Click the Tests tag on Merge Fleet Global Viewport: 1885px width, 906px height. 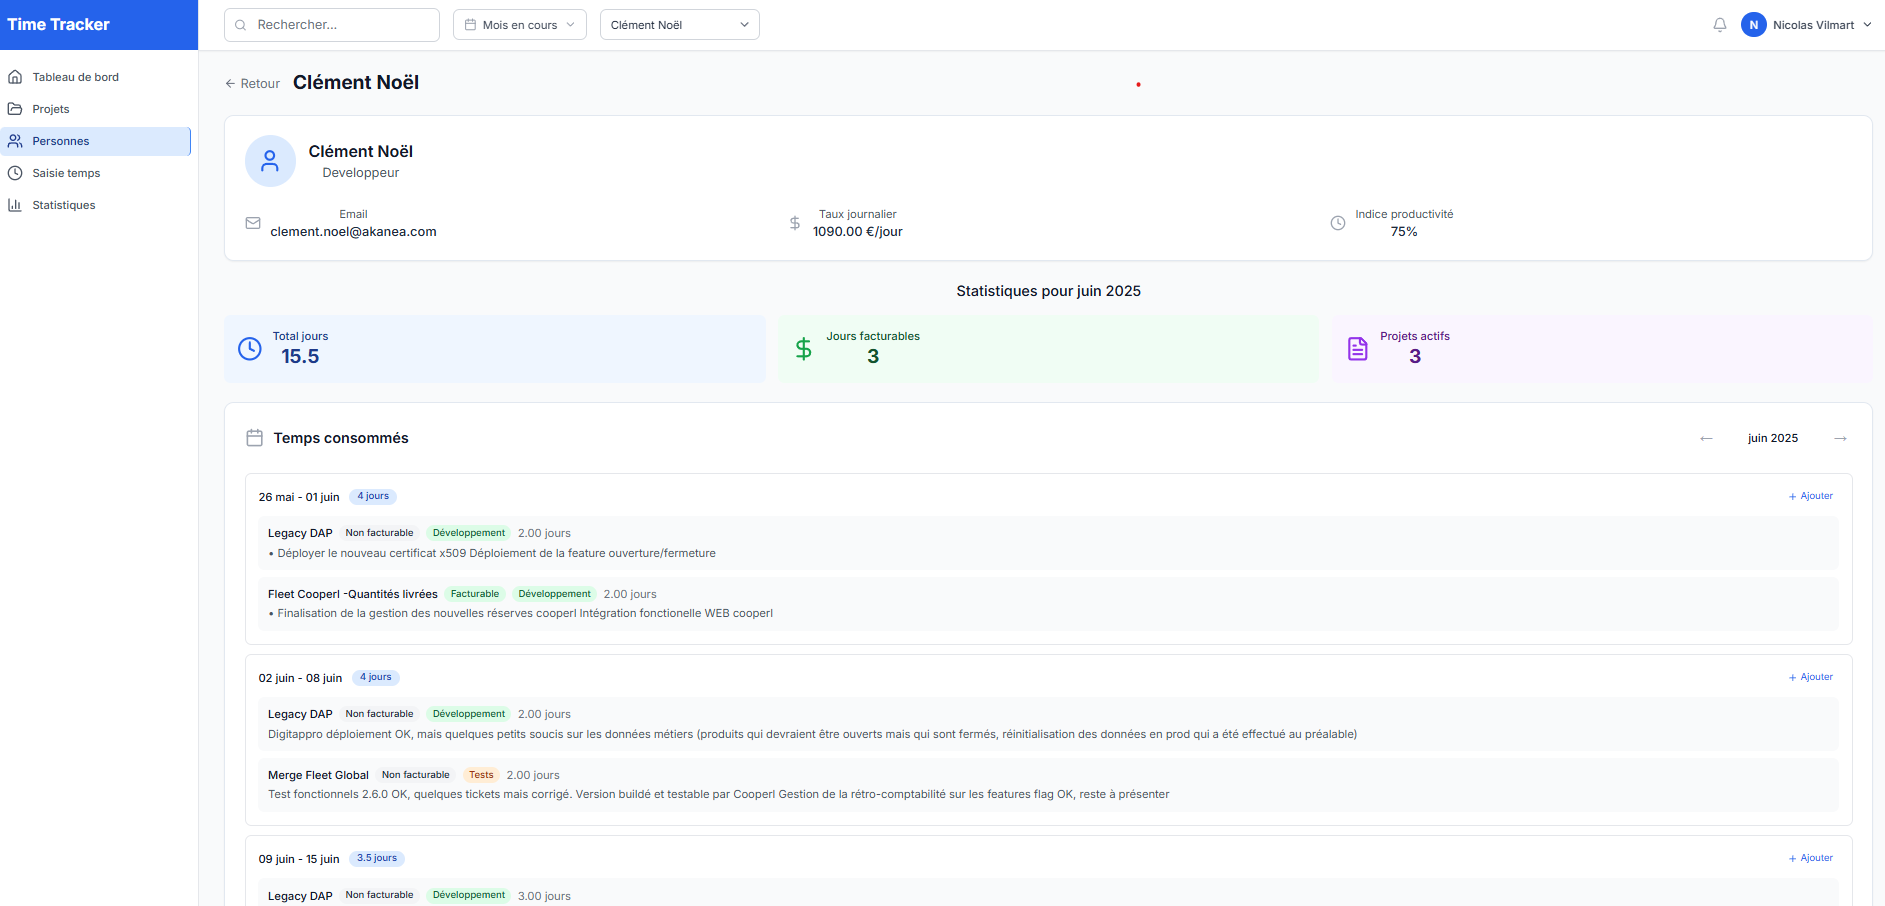tap(481, 775)
